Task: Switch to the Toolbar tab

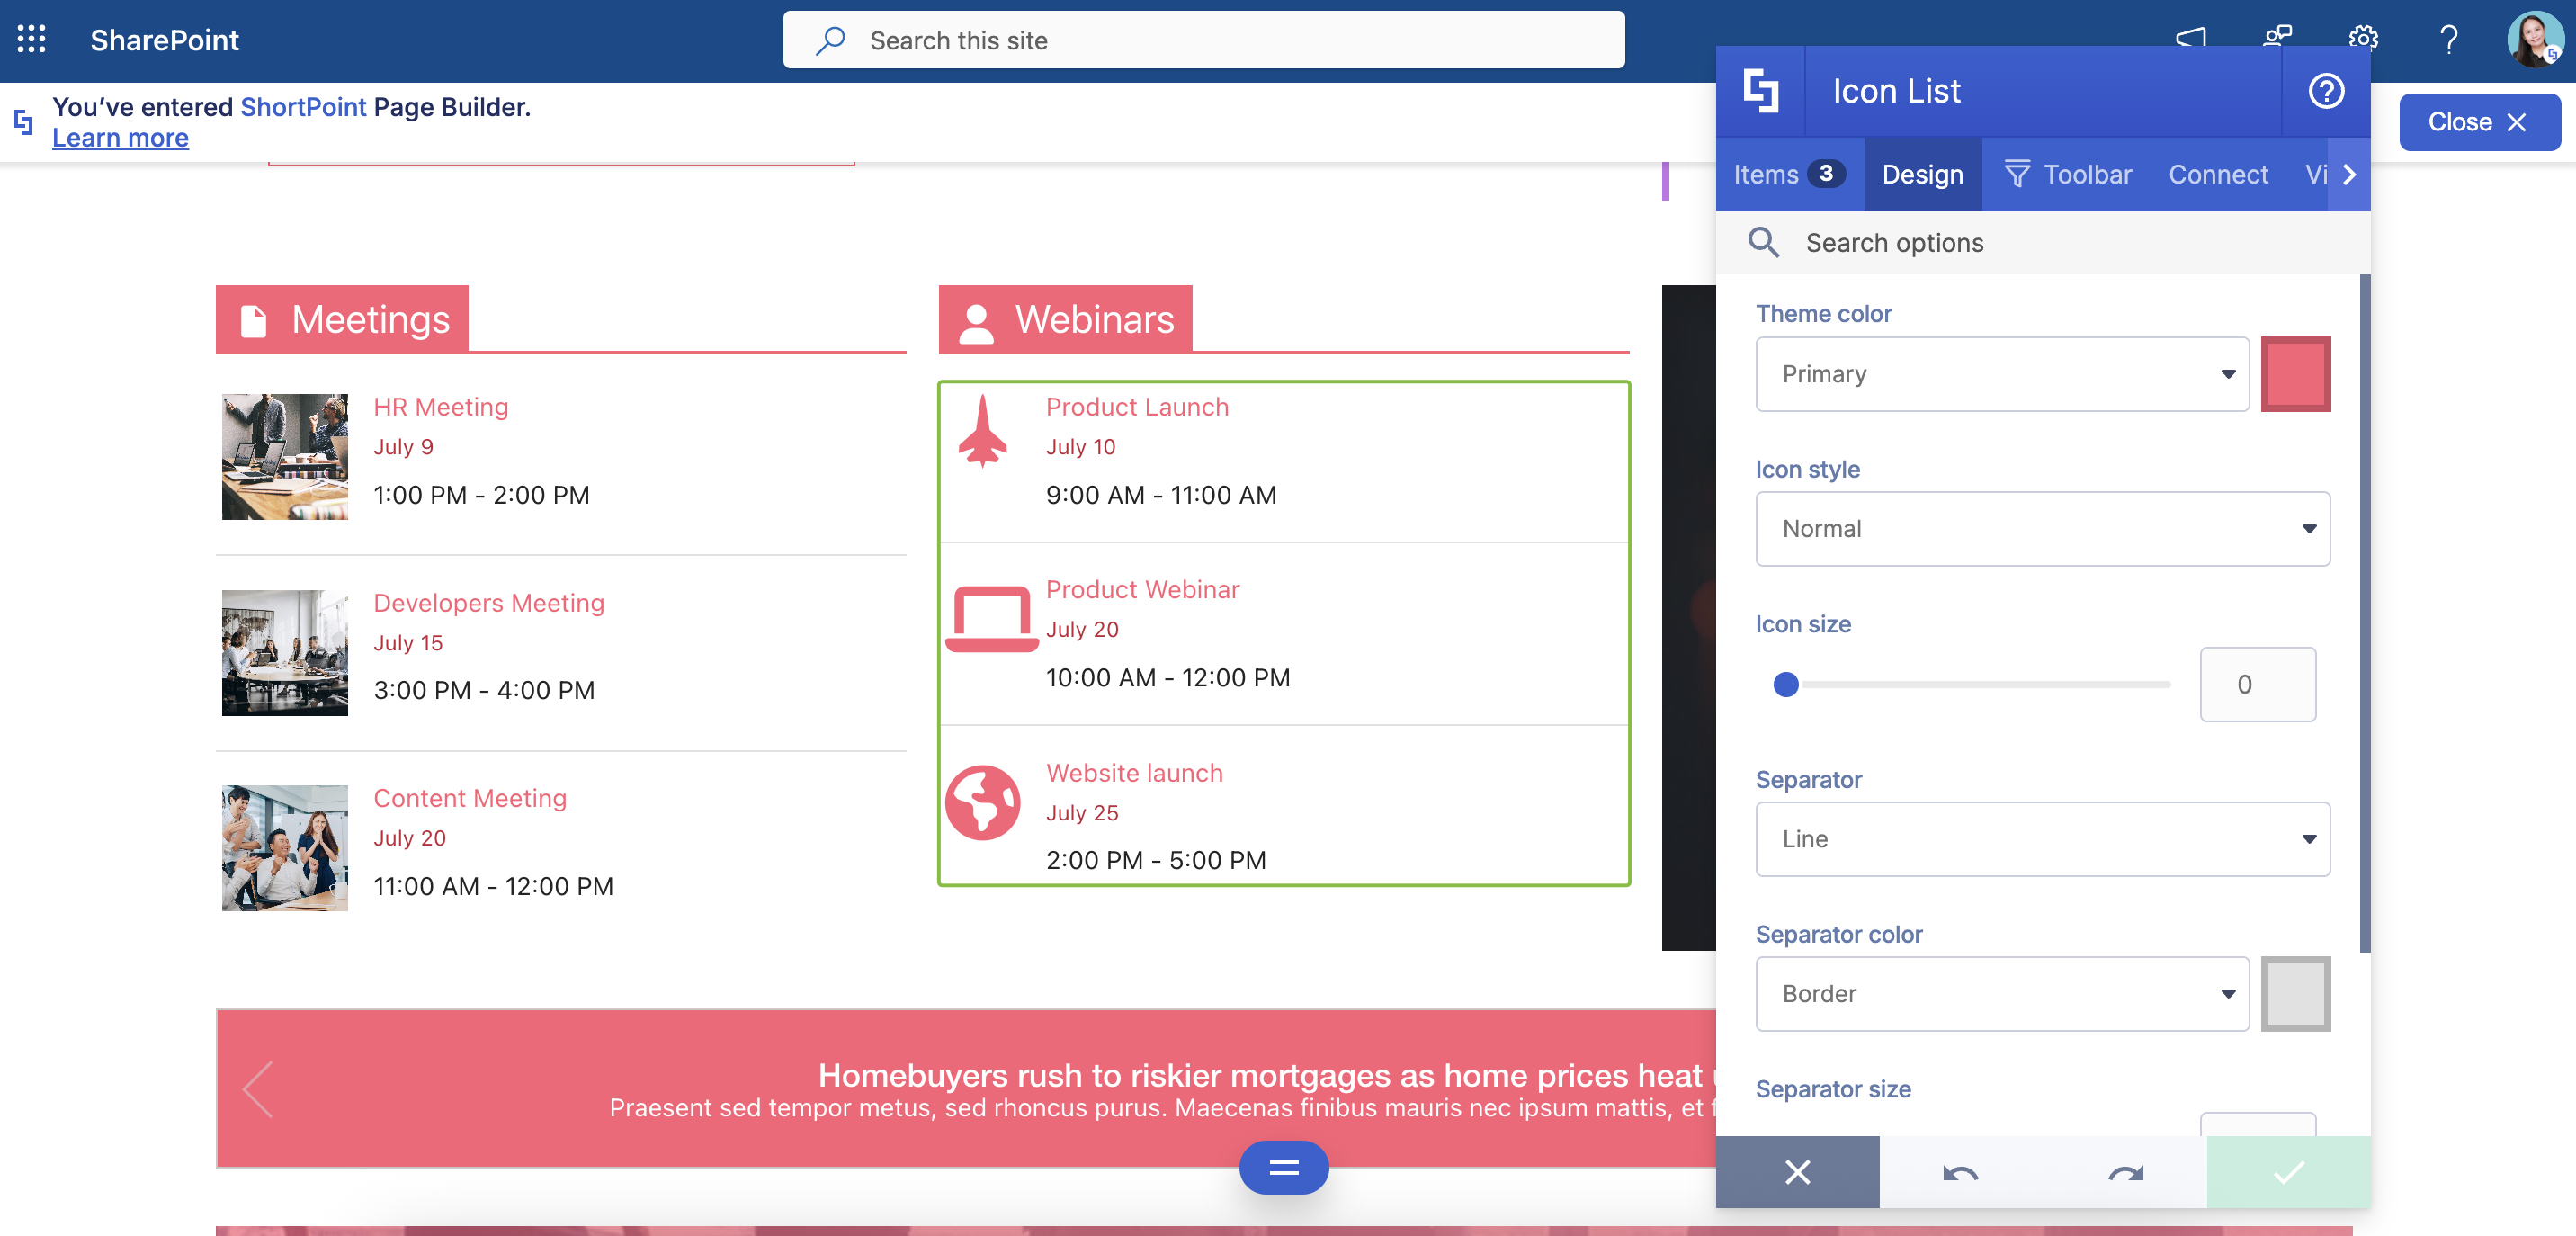Action: (x=2068, y=175)
